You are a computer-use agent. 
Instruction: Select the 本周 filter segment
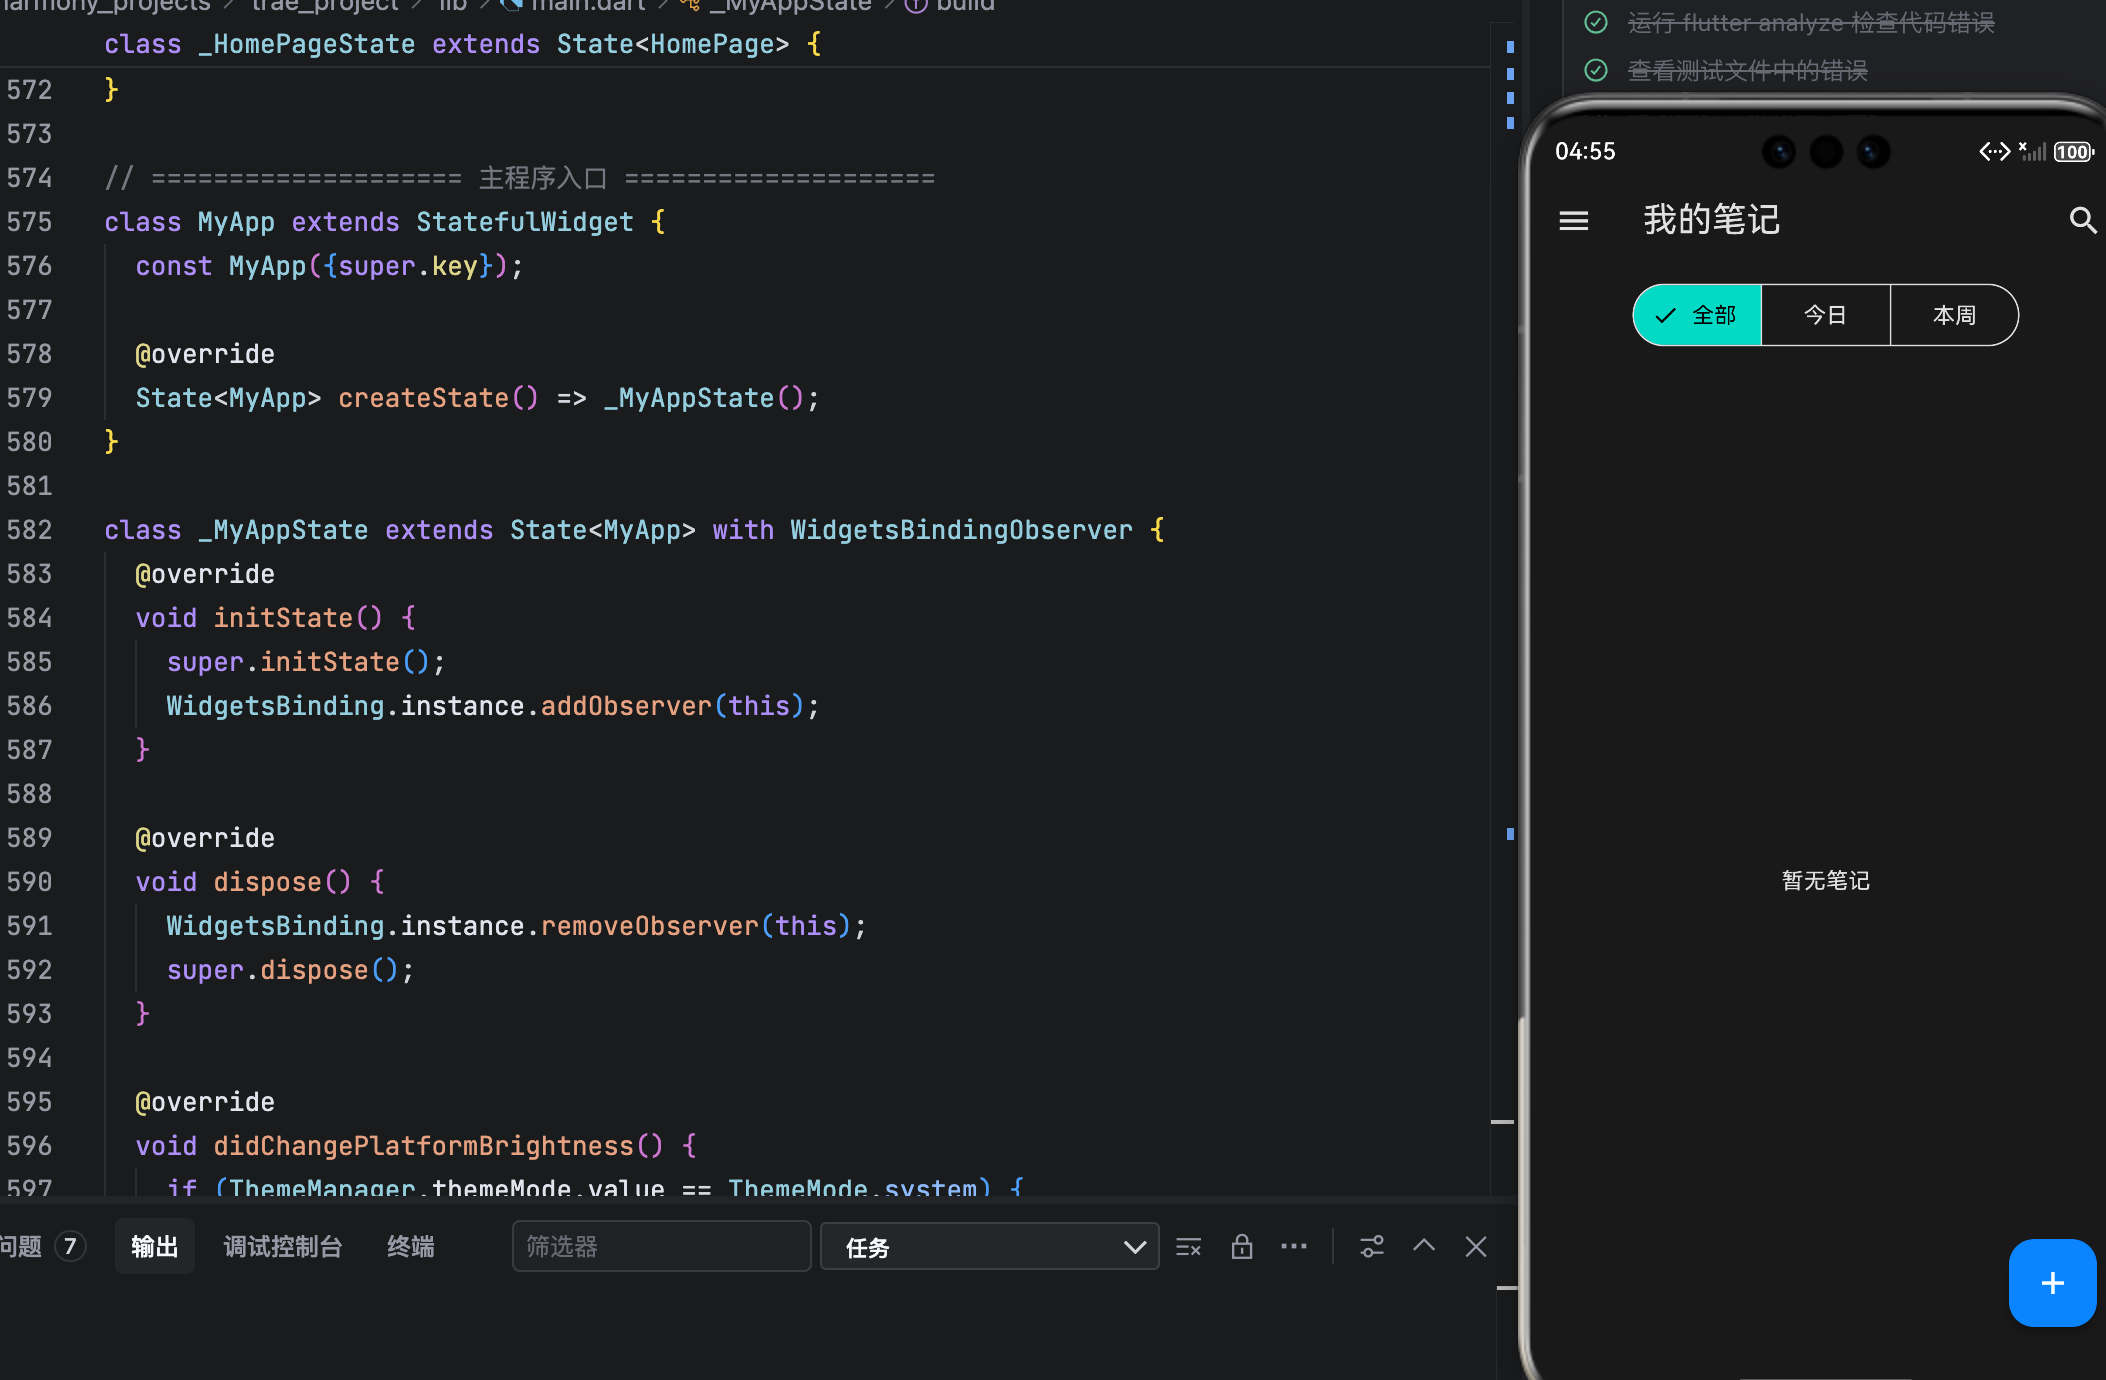(x=1953, y=315)
